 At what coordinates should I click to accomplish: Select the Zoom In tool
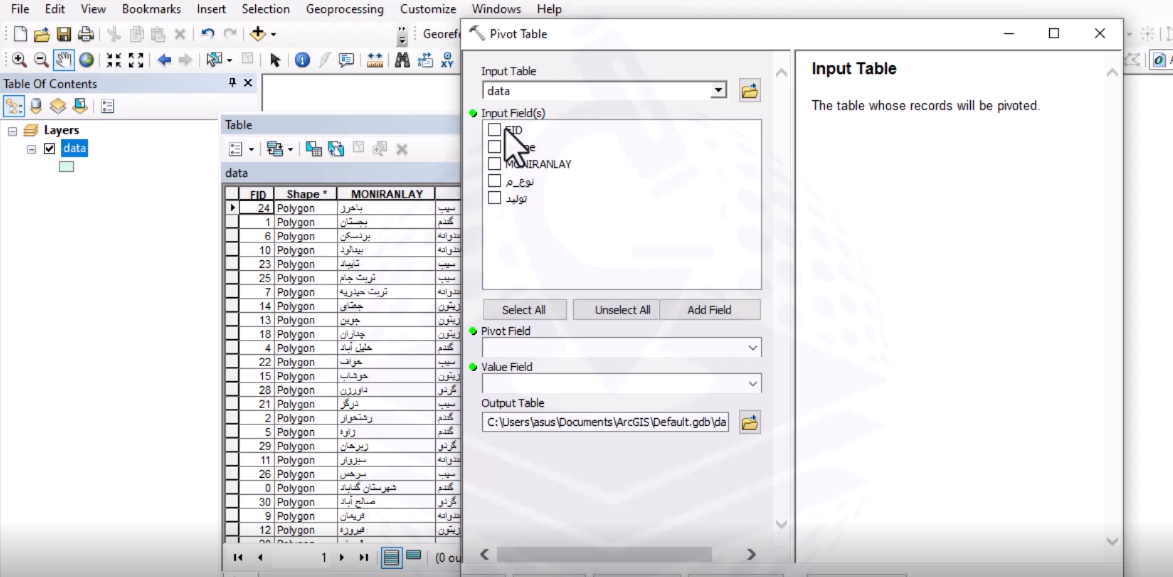pos(19,60)
